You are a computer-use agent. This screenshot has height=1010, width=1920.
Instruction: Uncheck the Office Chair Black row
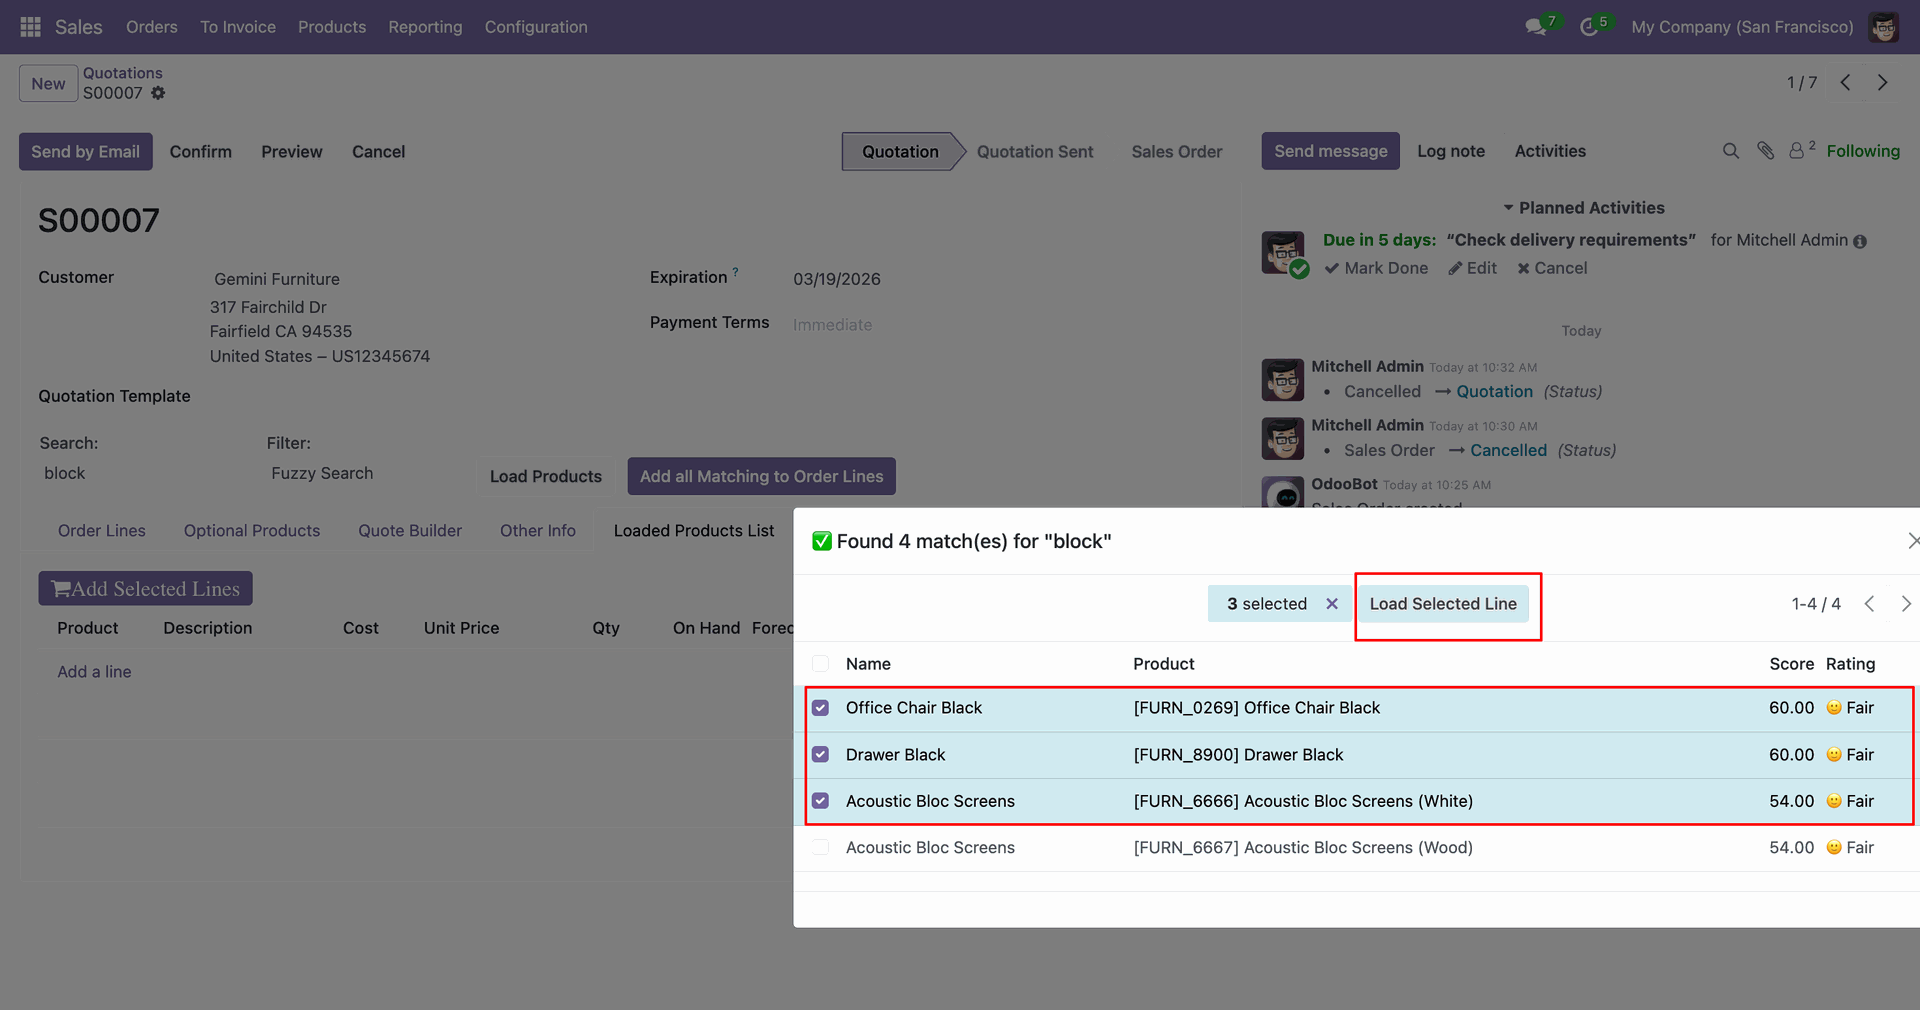(x=821, y=708)
